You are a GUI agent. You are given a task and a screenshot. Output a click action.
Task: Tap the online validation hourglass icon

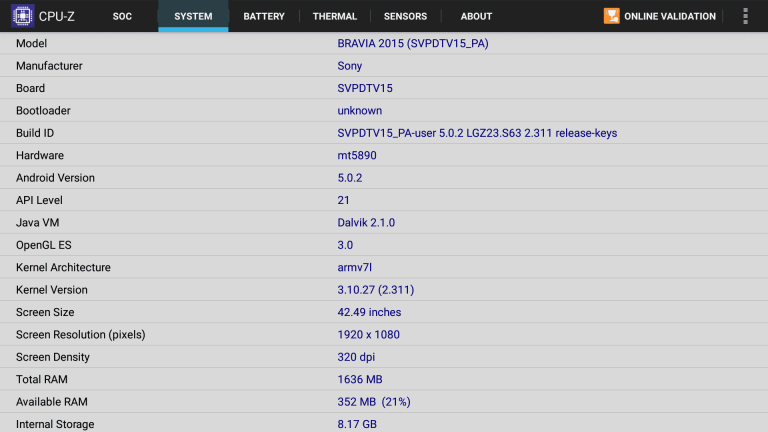click(x=611, y=16)
